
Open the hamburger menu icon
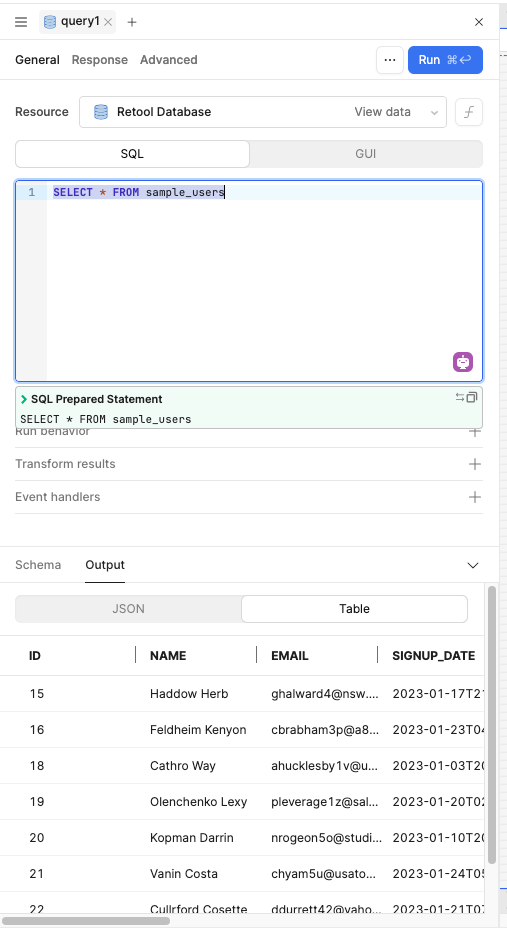click(21, 22)
